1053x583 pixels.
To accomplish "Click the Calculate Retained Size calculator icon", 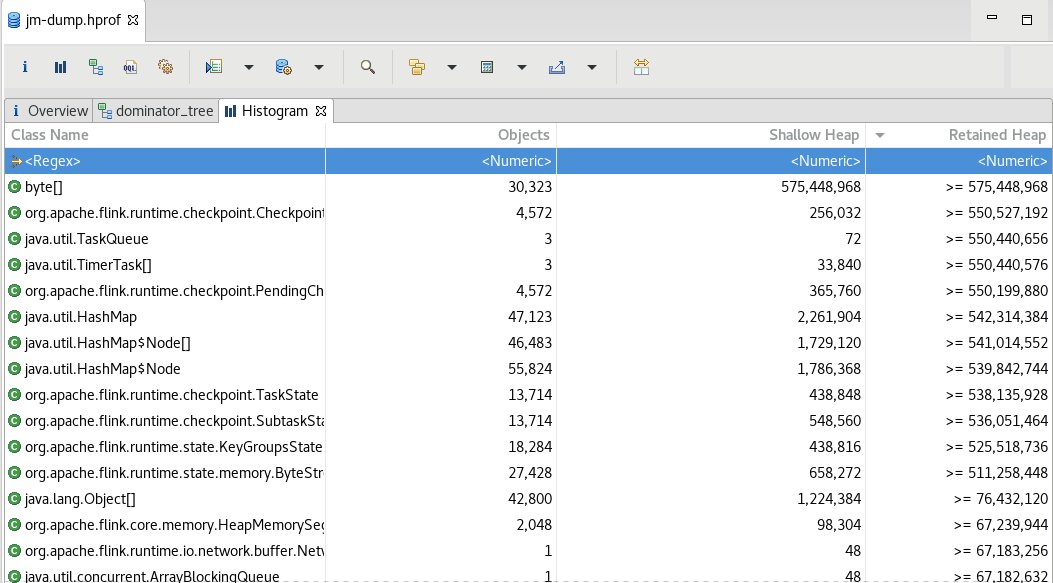I will [487, 67].
